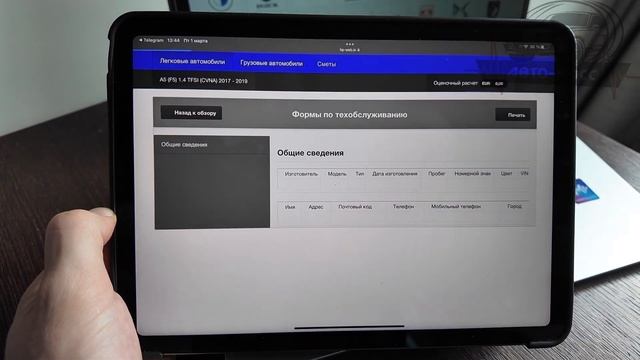
Task: Click the Город field label
Action: [514, 206]
